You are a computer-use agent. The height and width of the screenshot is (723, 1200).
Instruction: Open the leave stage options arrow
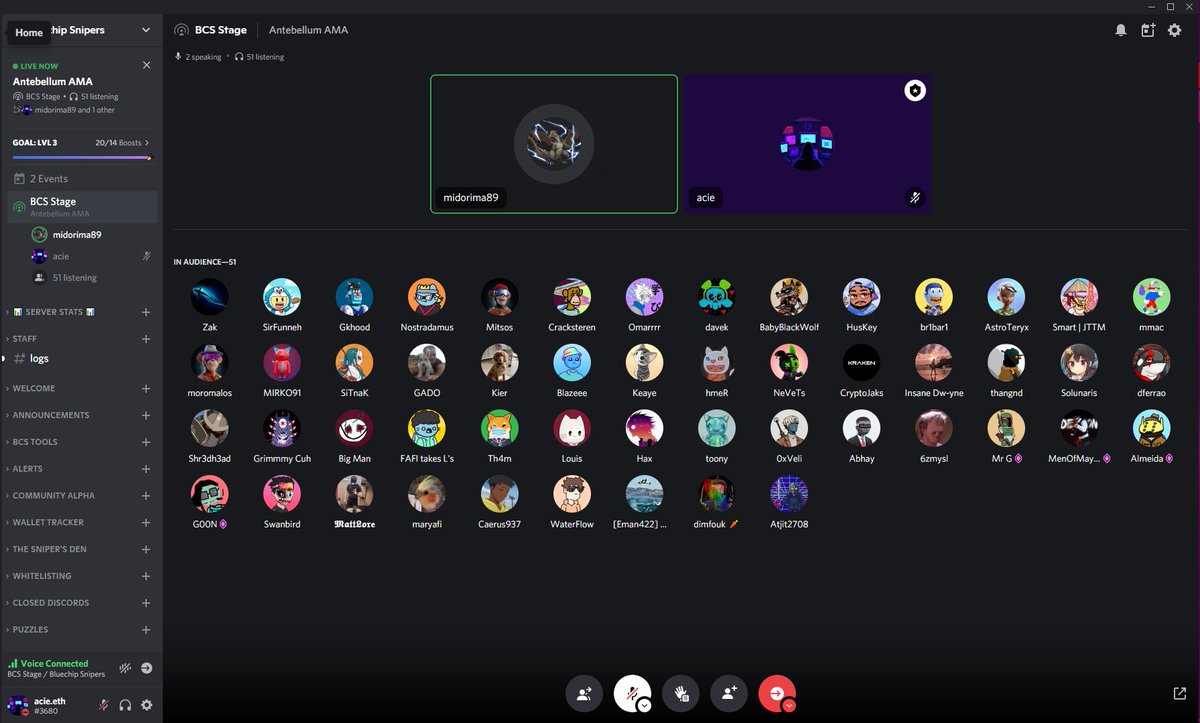(789, 705)
